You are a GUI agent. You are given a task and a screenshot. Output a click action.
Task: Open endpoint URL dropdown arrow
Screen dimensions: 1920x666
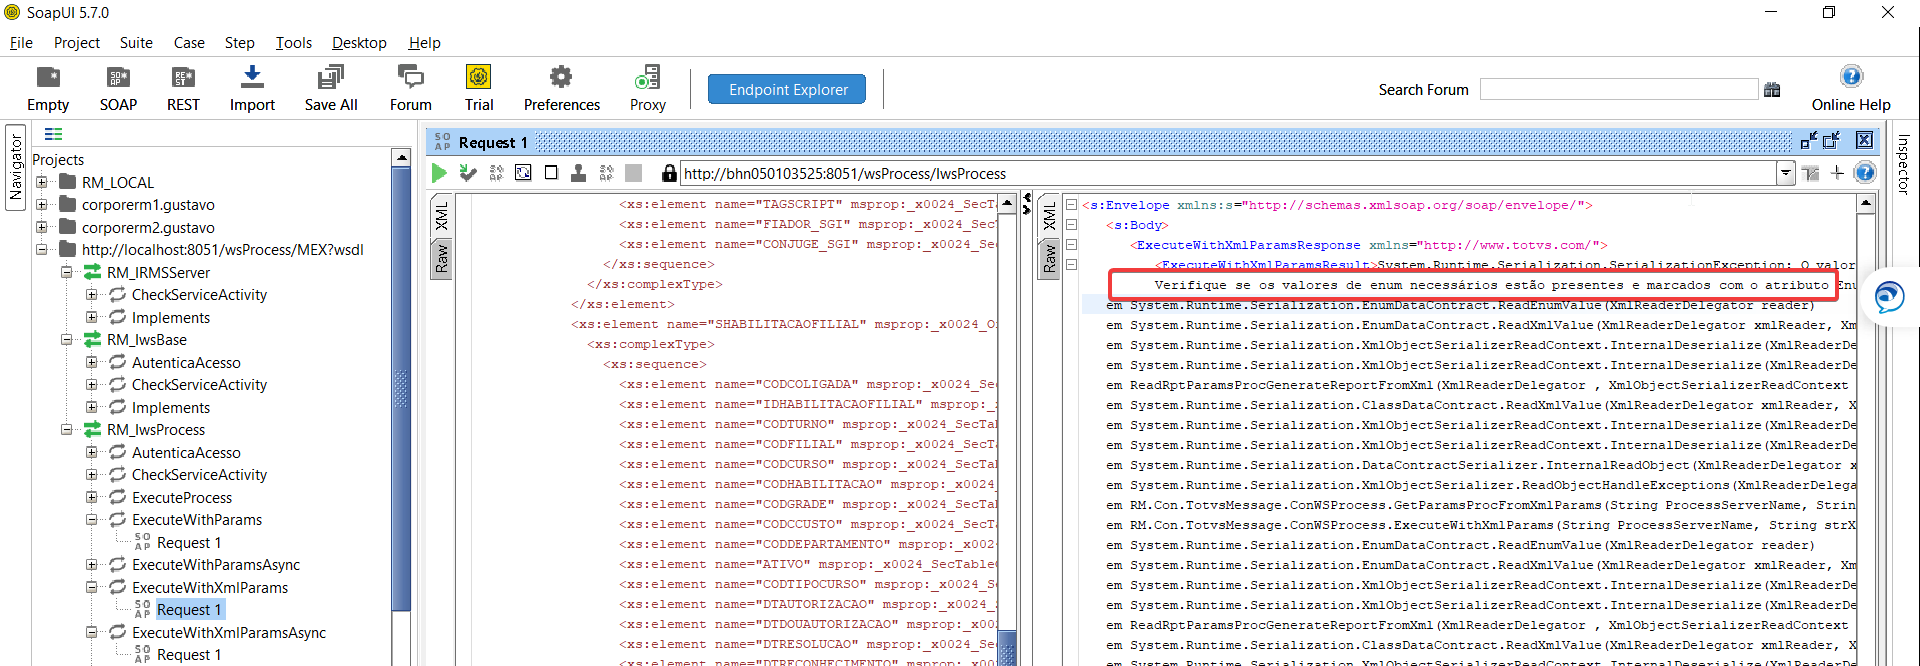[x=1786, y=173]
